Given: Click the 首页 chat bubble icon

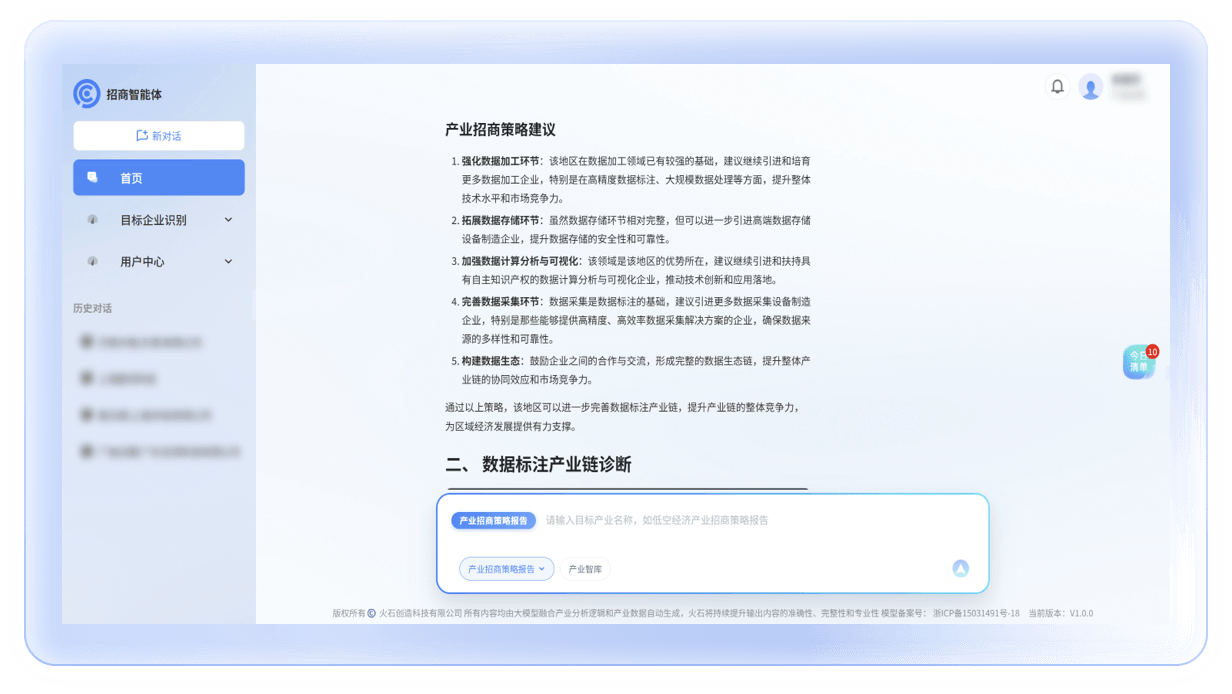Looking at the screenshot, I should 93,177.
